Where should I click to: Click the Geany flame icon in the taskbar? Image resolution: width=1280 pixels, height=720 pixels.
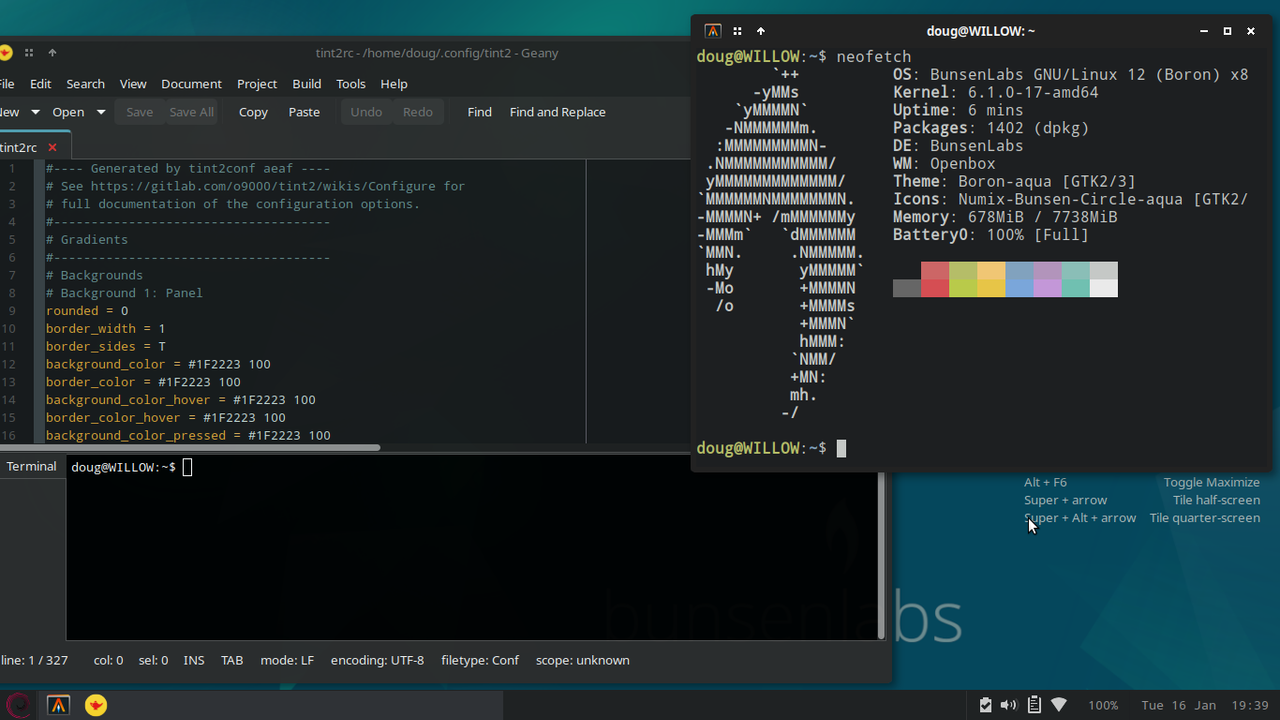95,704
